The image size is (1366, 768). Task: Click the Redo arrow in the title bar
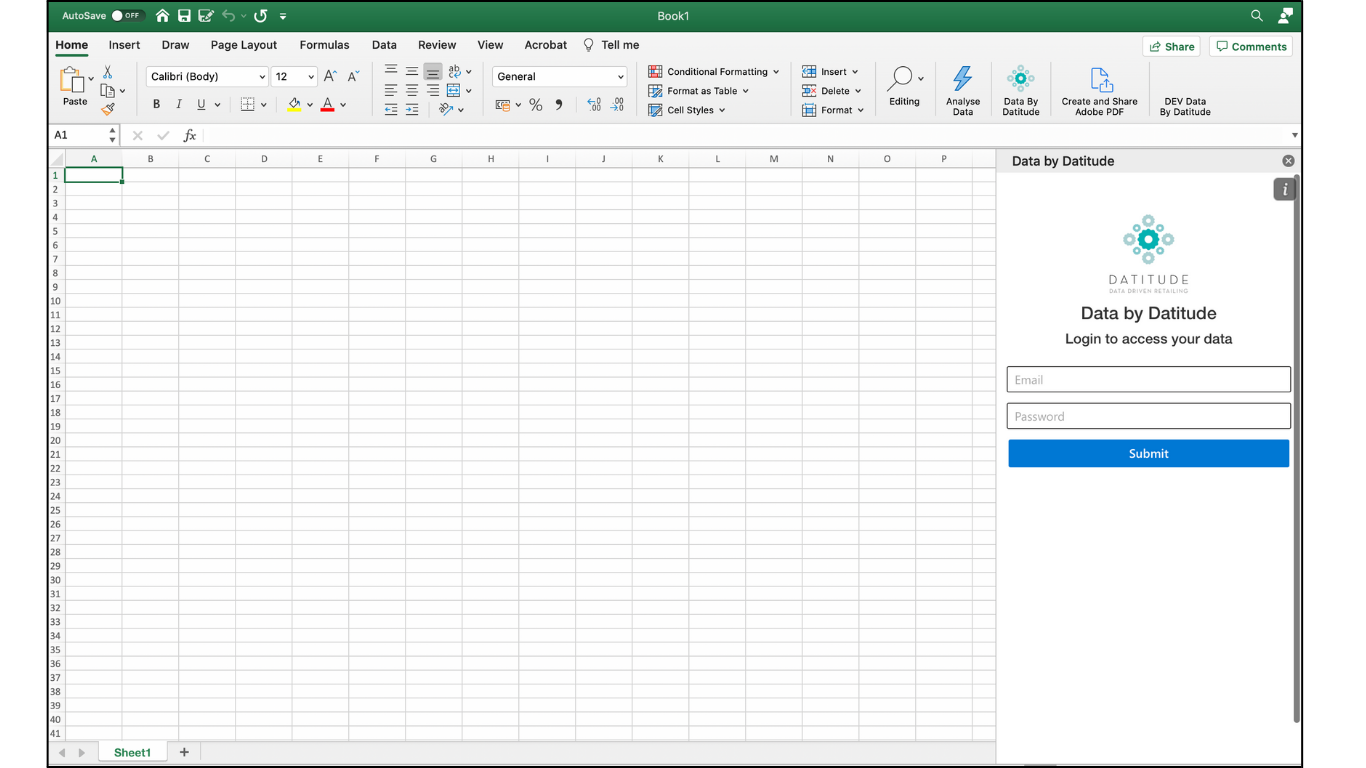tap(261, 16)
